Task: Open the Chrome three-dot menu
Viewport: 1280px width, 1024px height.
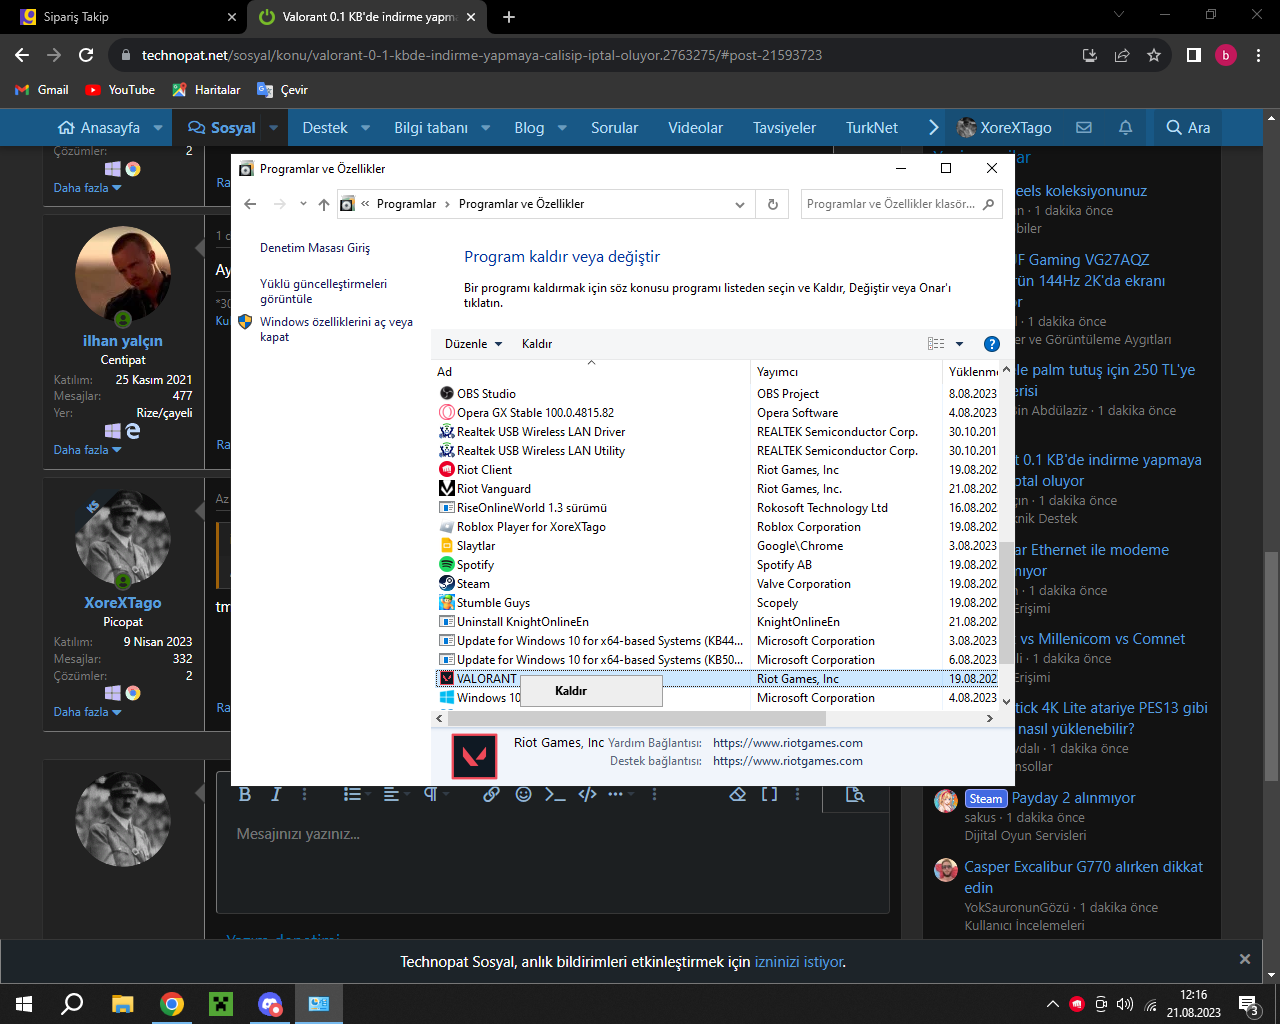Action: click(x=1258, y=55)
